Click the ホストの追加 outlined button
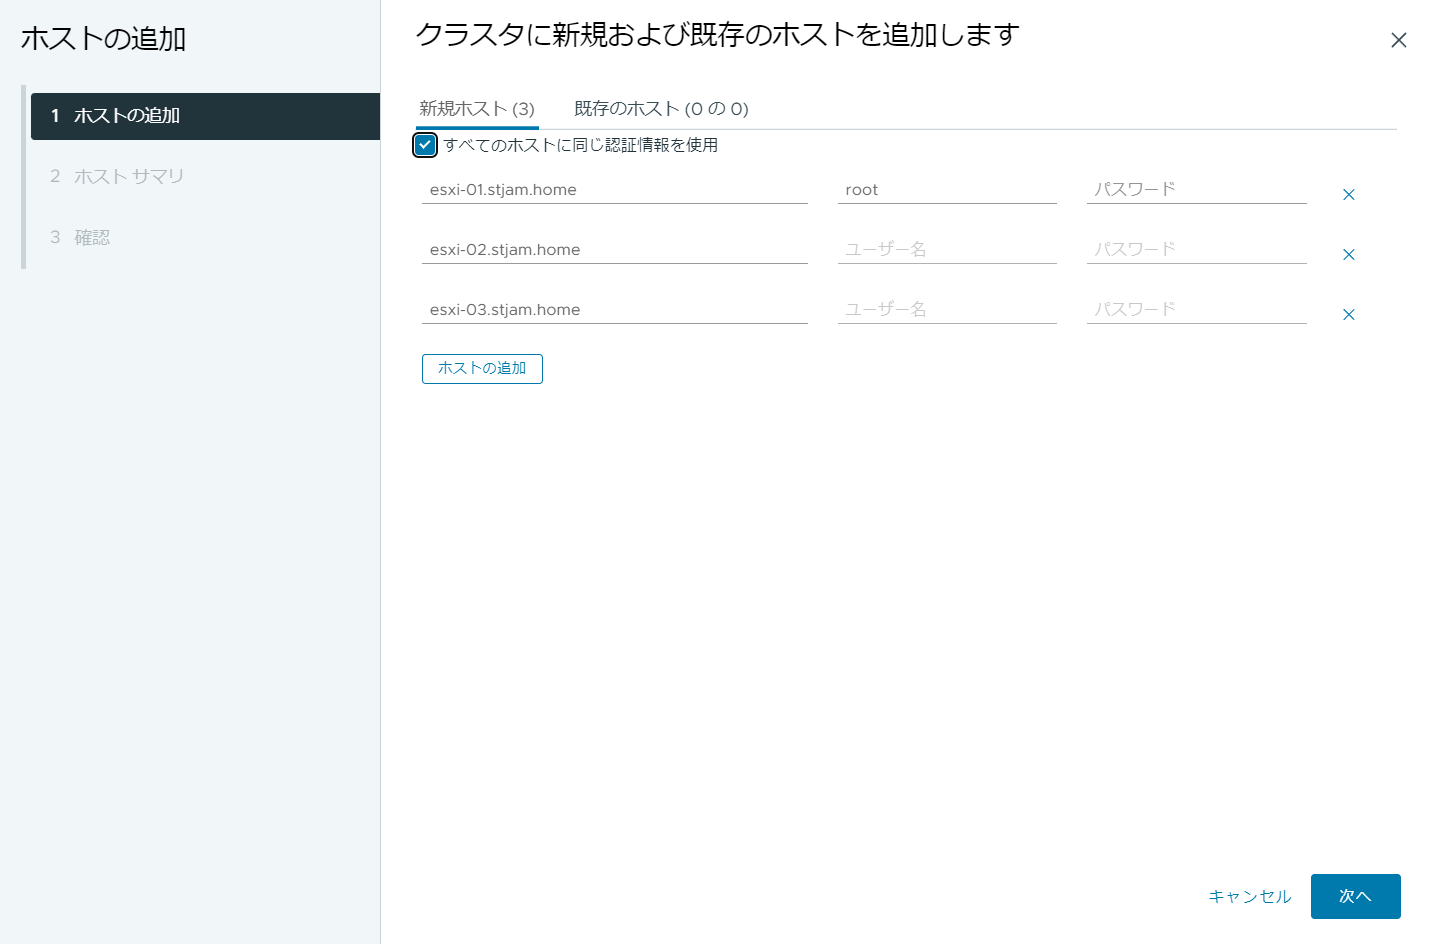This screenshot has height=944, width=1431. pos(482,369)
